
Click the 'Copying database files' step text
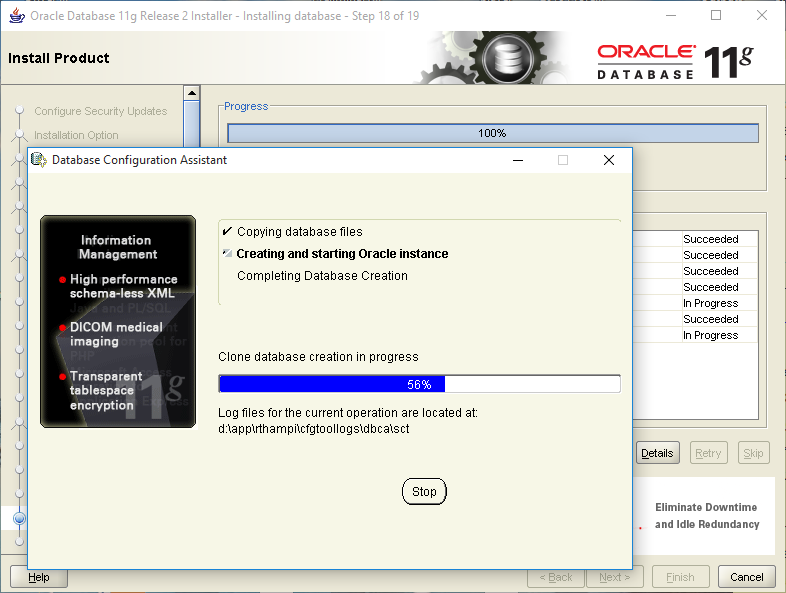tap(300, 232)
